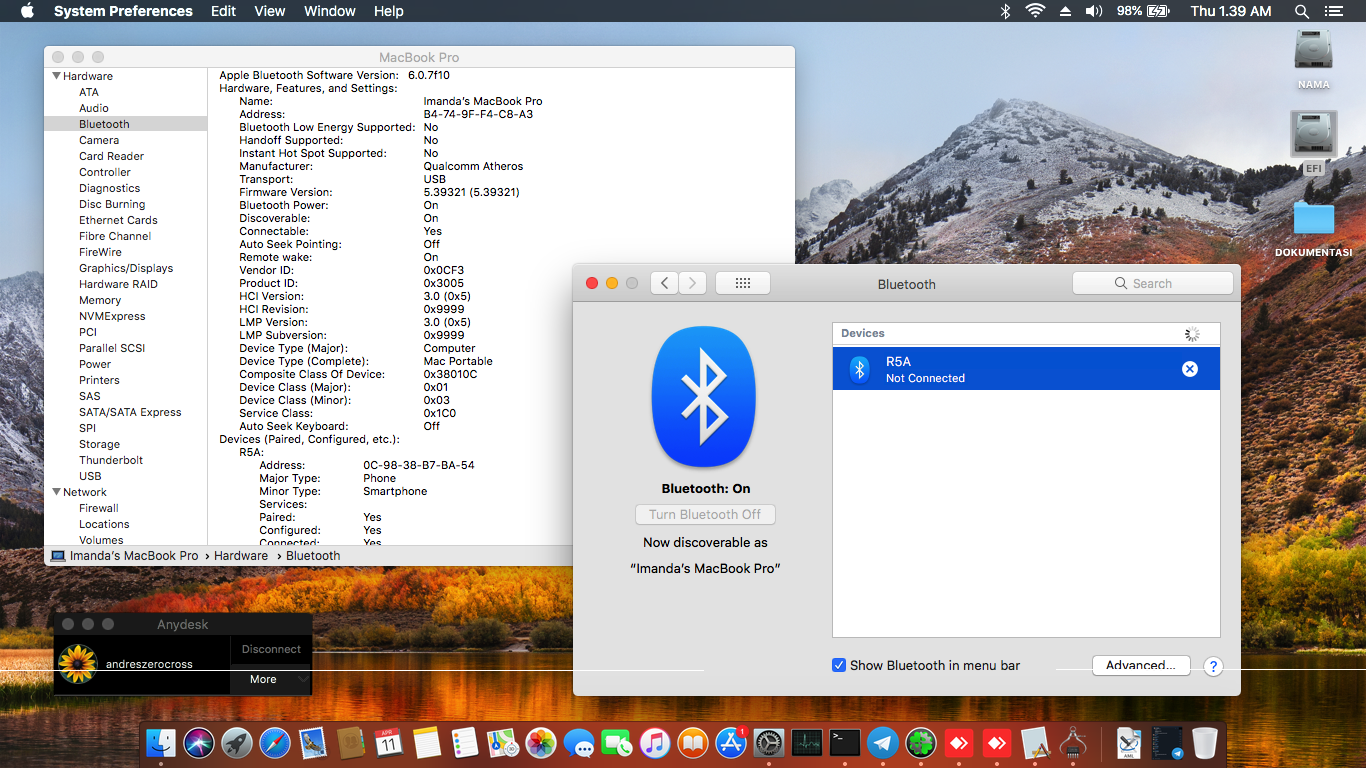
Task: Open Safari from the dock
Action: point(275,742)
